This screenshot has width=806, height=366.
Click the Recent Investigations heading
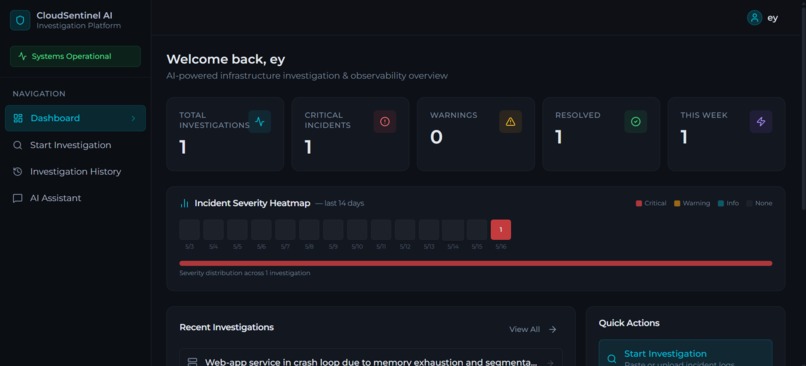pyautogui.click(x=227, y=327)
